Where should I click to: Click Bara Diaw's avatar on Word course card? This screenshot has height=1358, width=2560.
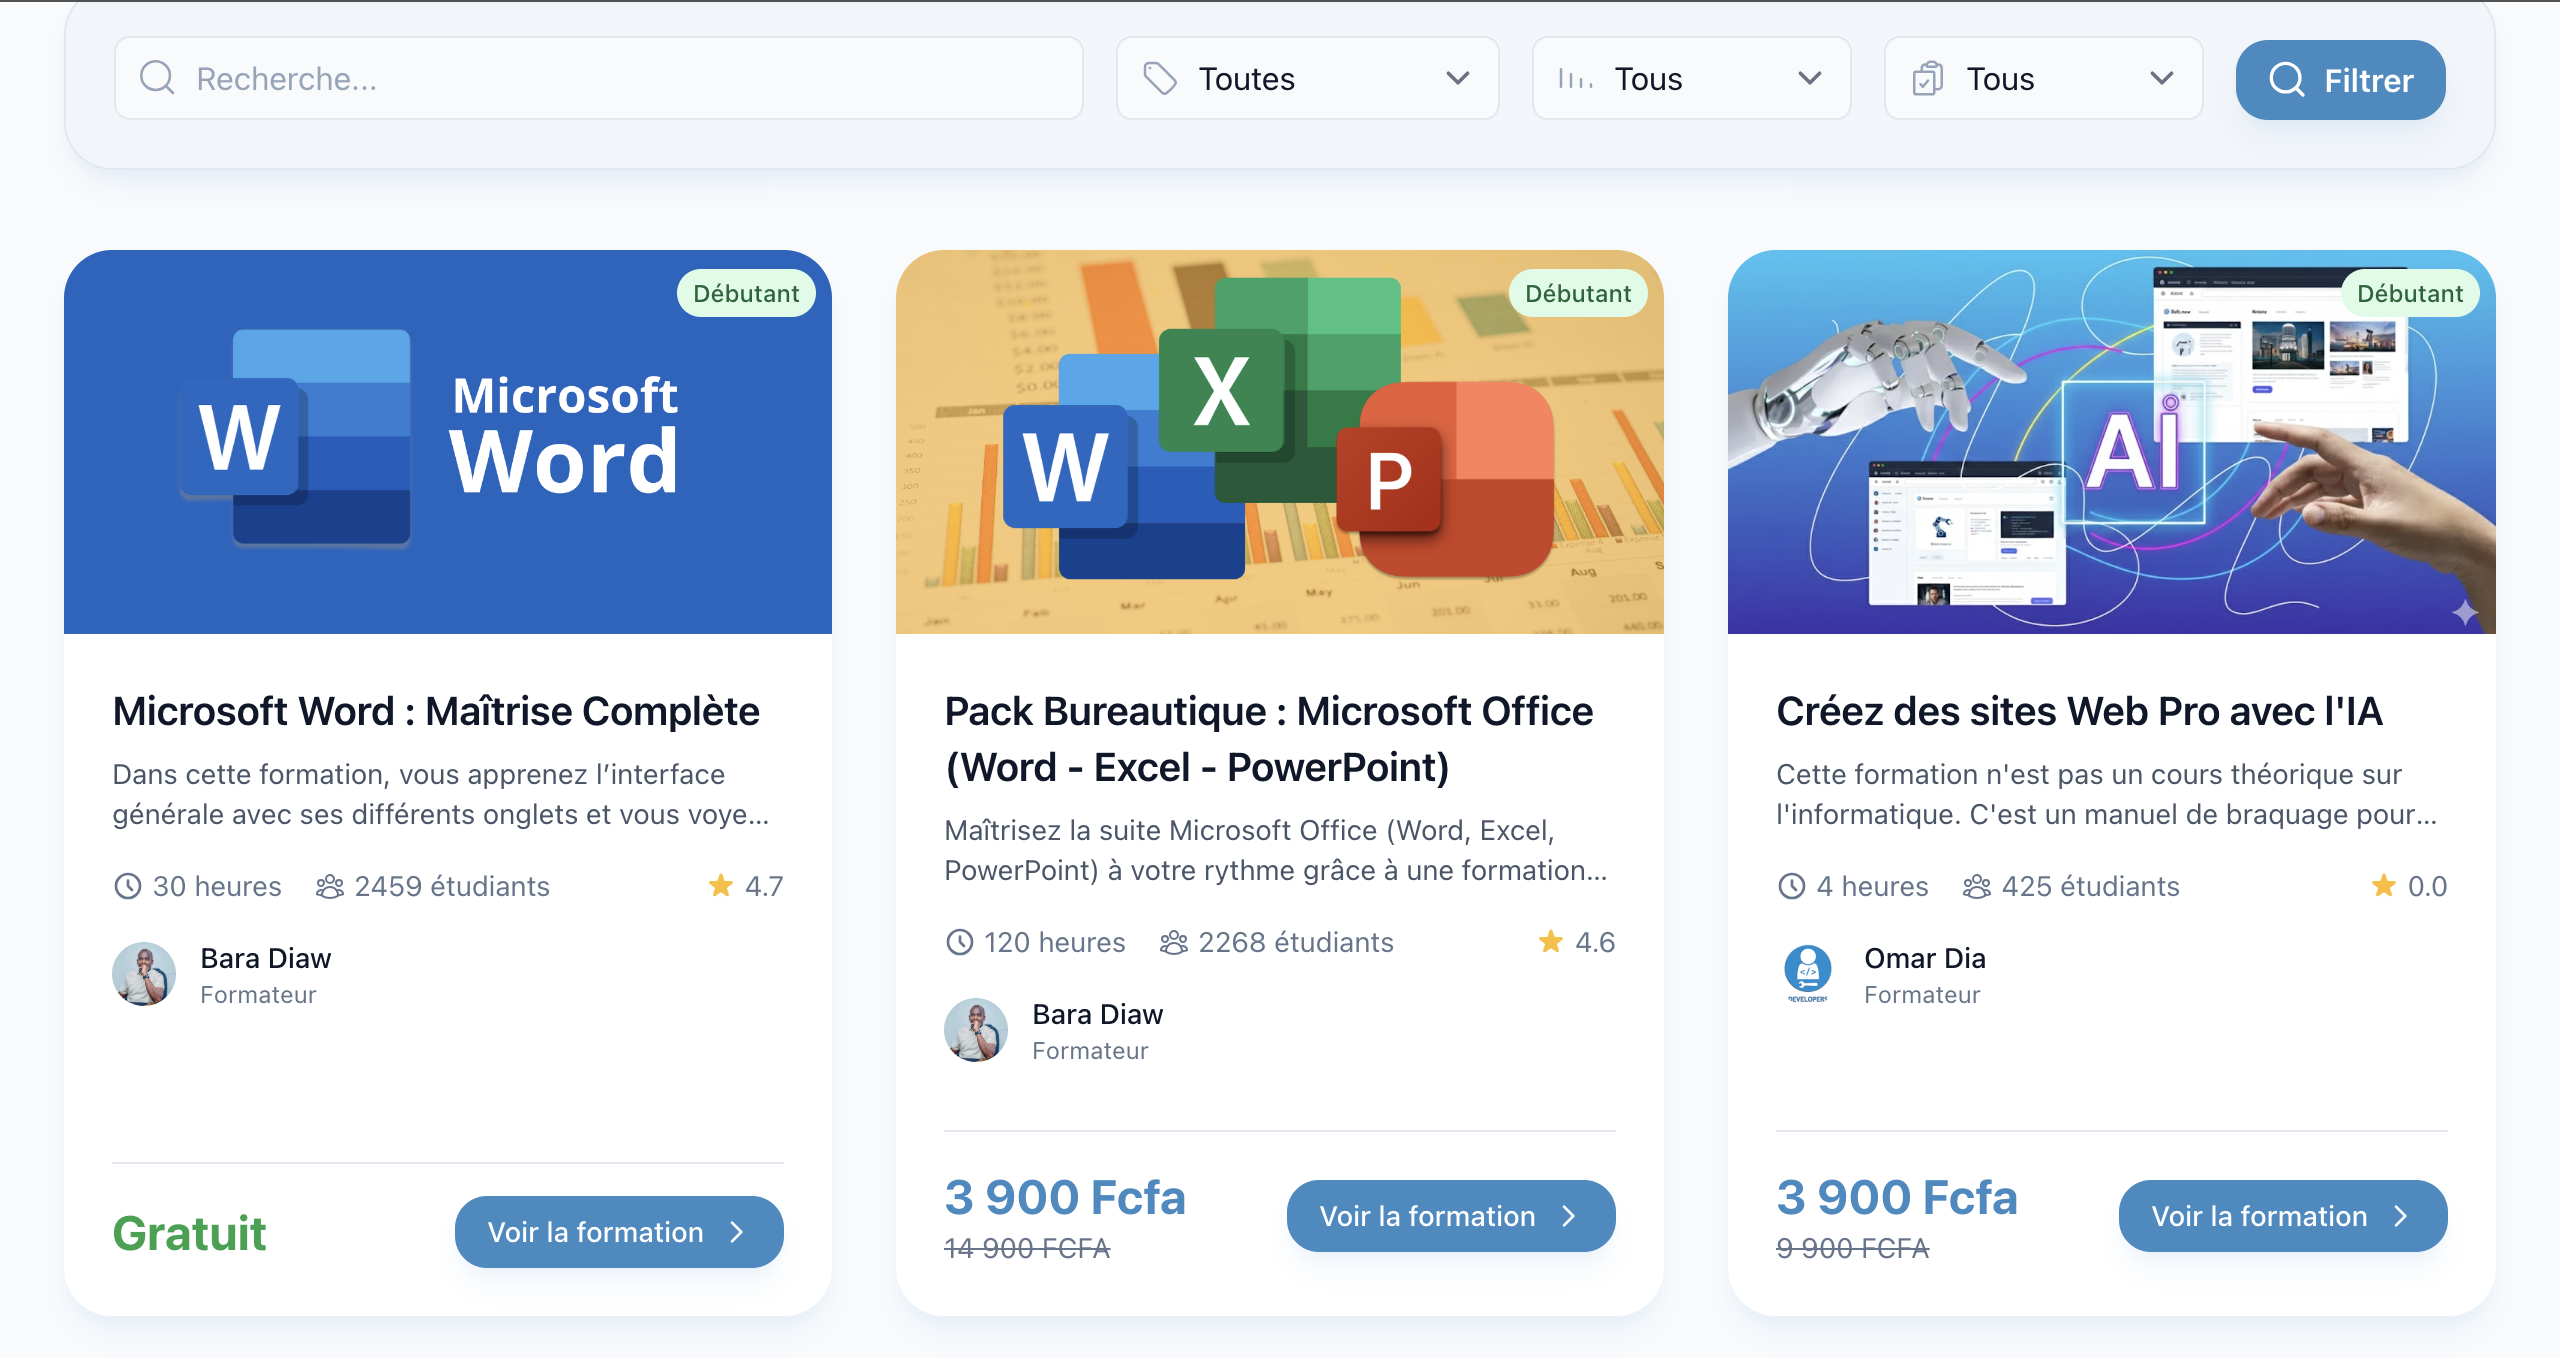click(x=144, y=973)
